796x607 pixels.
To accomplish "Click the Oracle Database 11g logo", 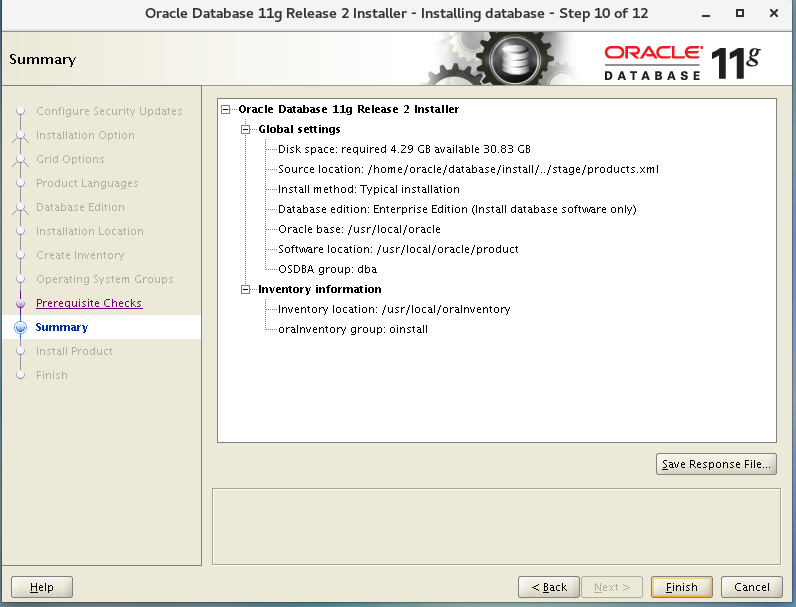I will pyautogui.click(x=682, y=63).
